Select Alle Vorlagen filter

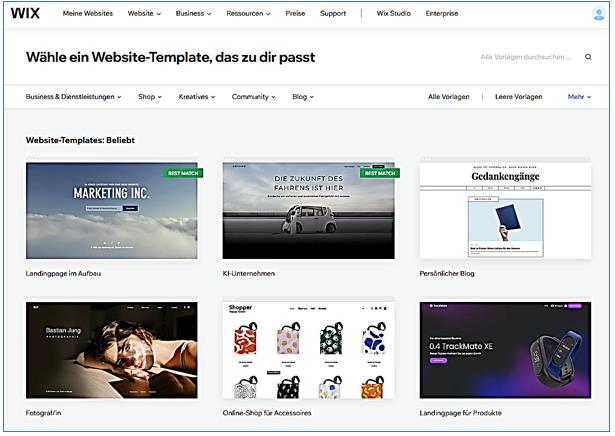(448, 96)
